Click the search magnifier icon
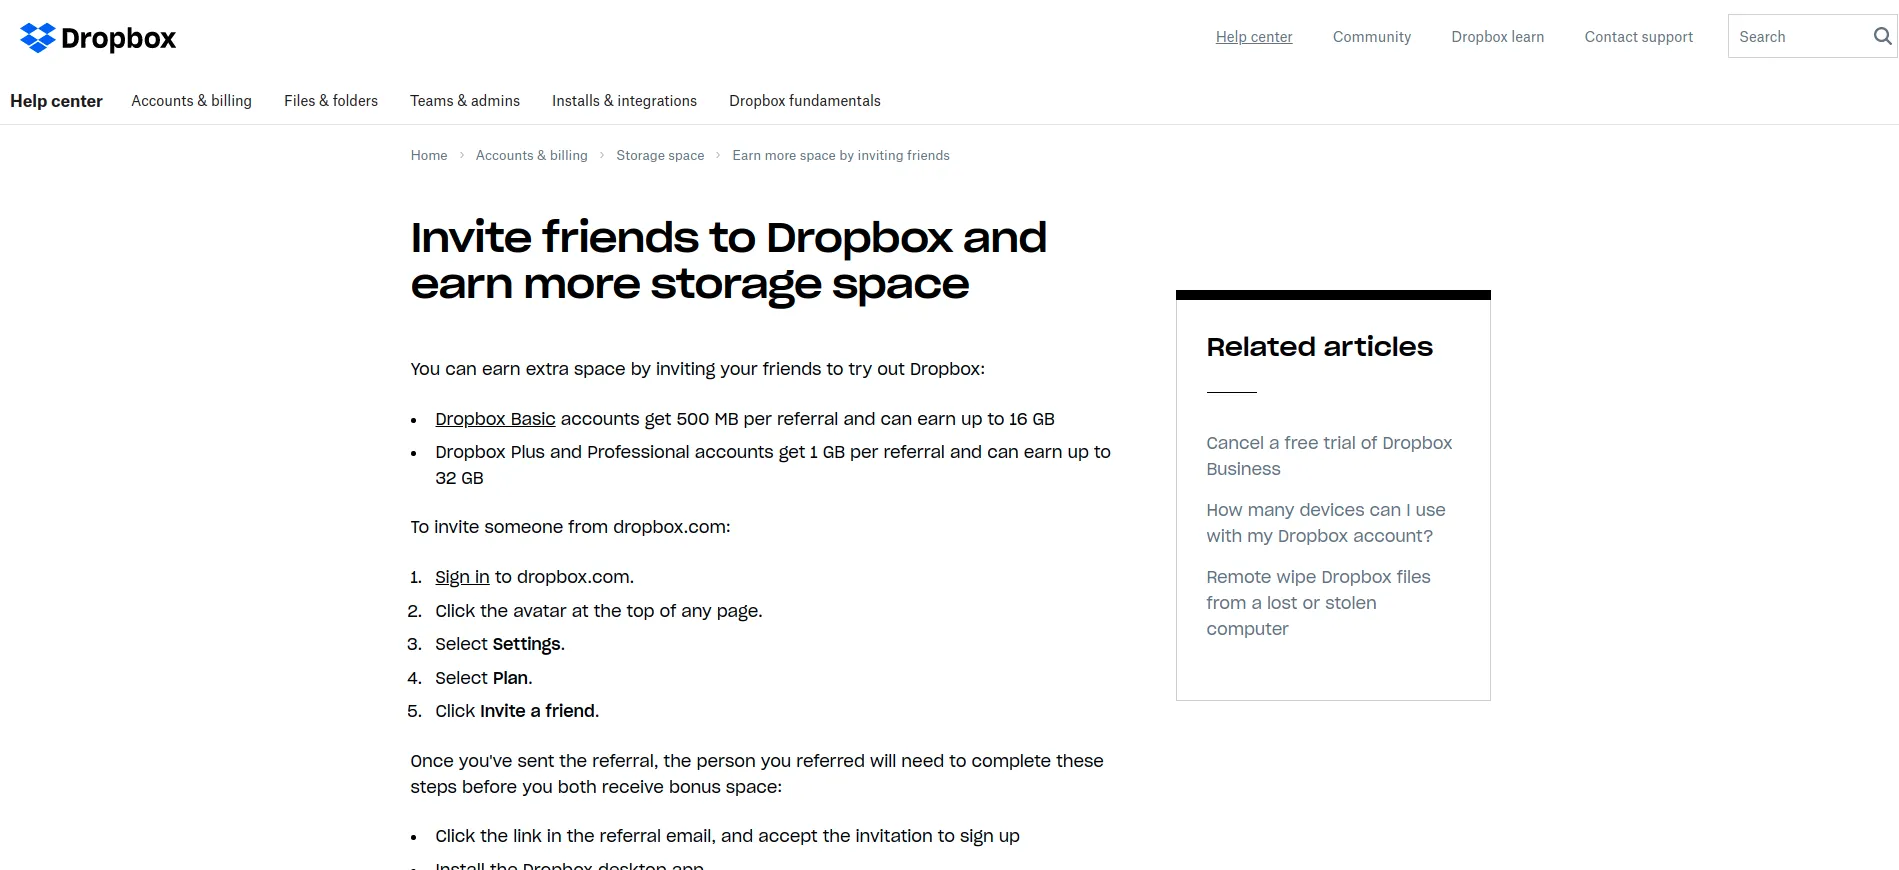This screenshot has width=1899, height=870. pyautogui.click(x=1881, y=37)
